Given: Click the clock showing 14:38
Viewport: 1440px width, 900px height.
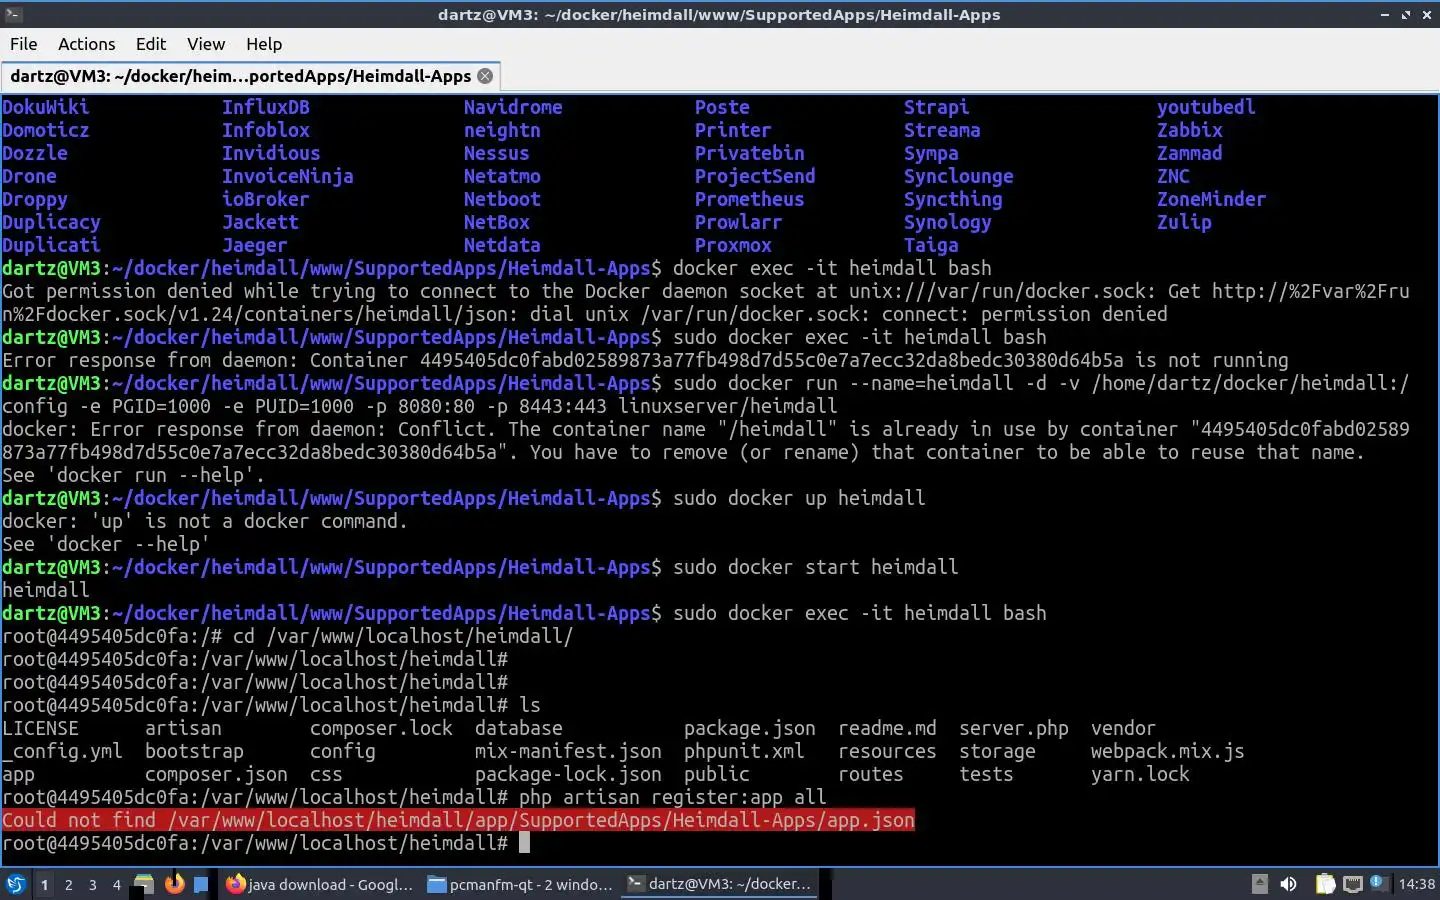Looking at the screenshot, I should [1416, 884].
